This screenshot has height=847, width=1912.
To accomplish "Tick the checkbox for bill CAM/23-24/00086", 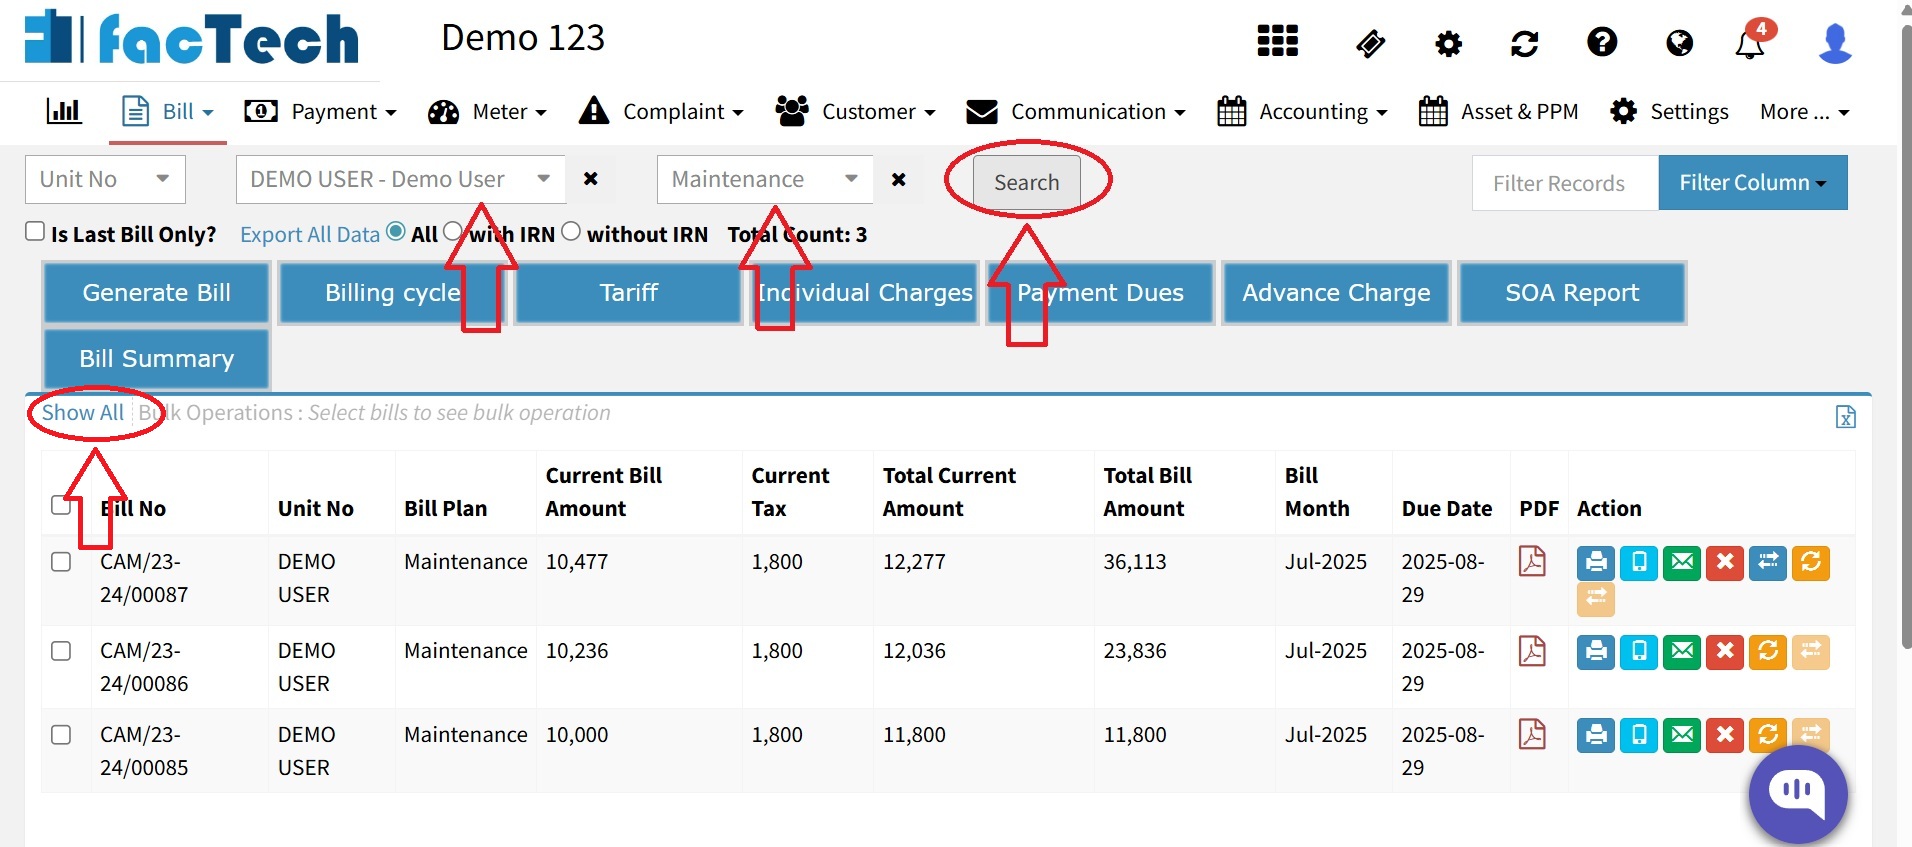I will point(61,651).
